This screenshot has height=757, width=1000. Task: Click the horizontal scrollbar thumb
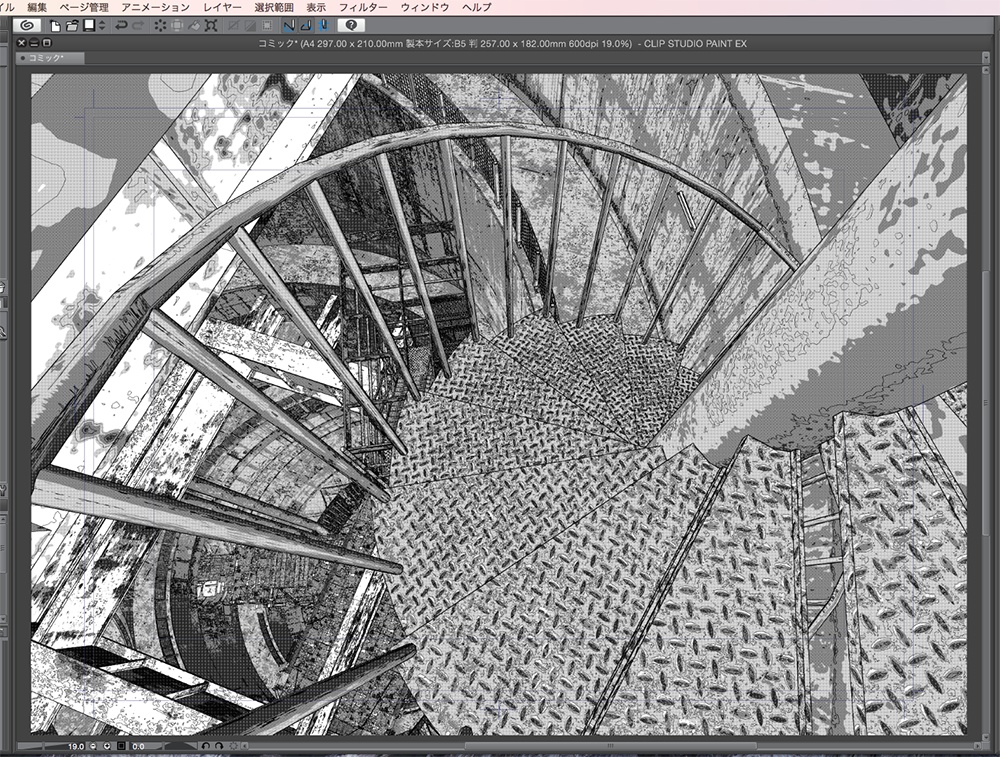(x=610, y=746)
